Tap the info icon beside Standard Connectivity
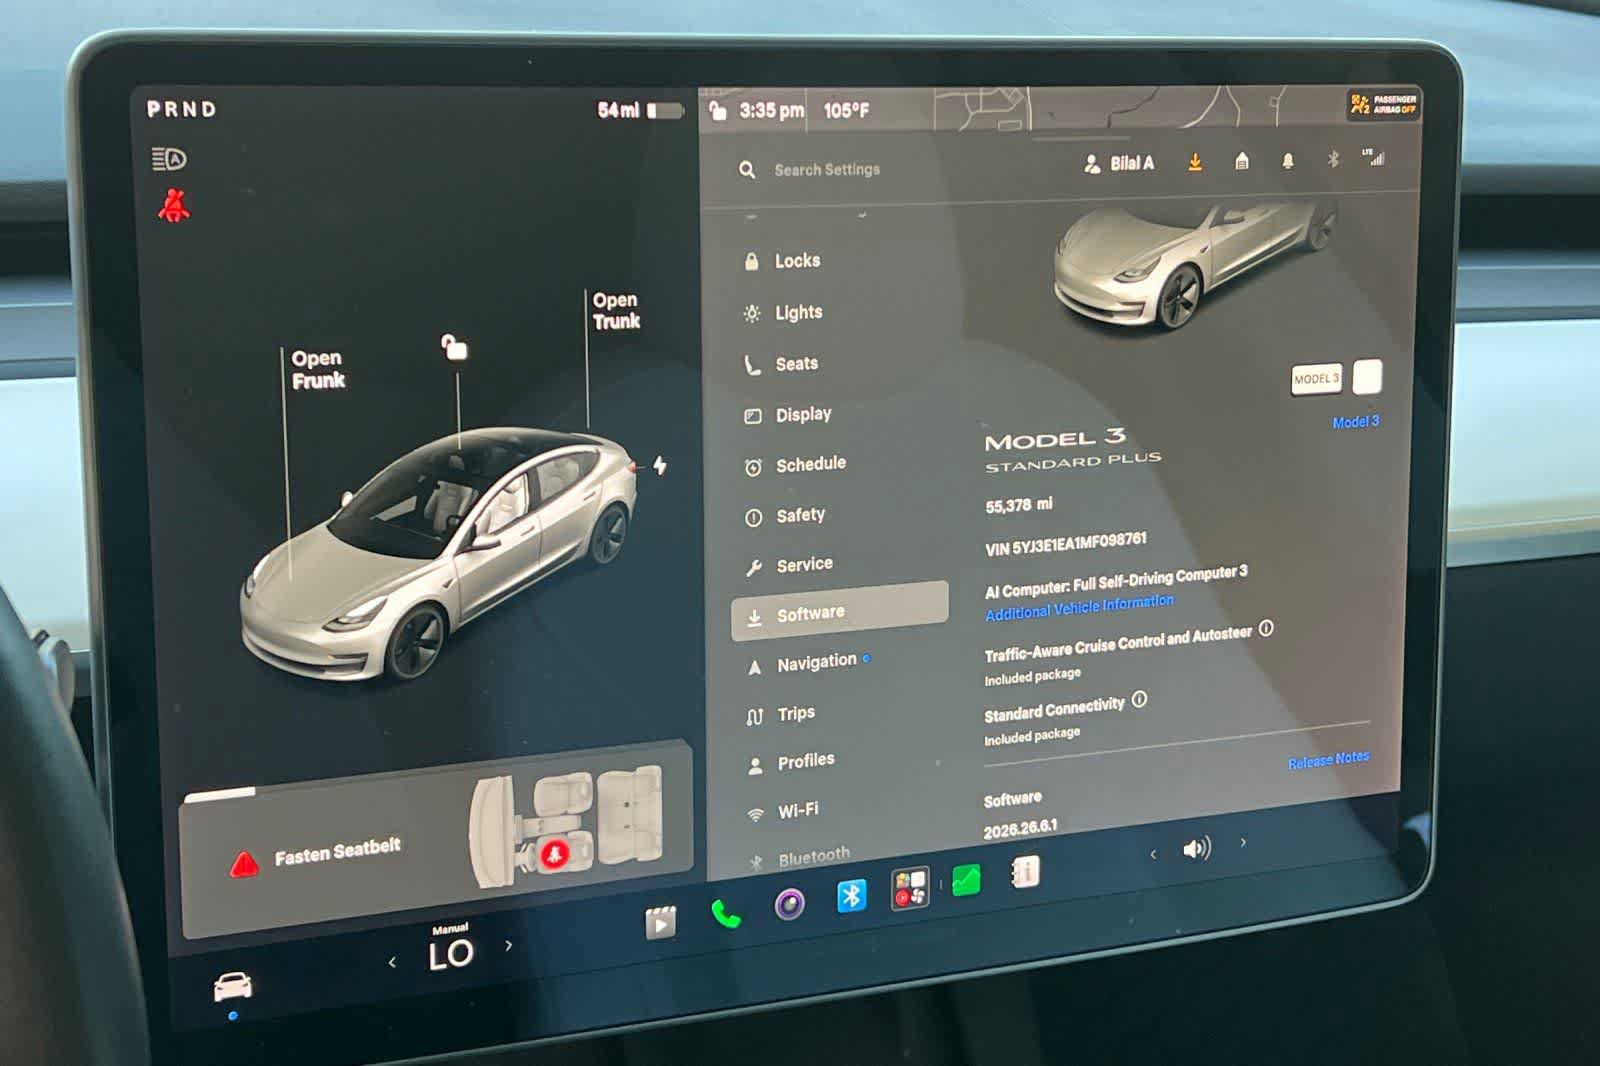 [x=1139, y=699]
